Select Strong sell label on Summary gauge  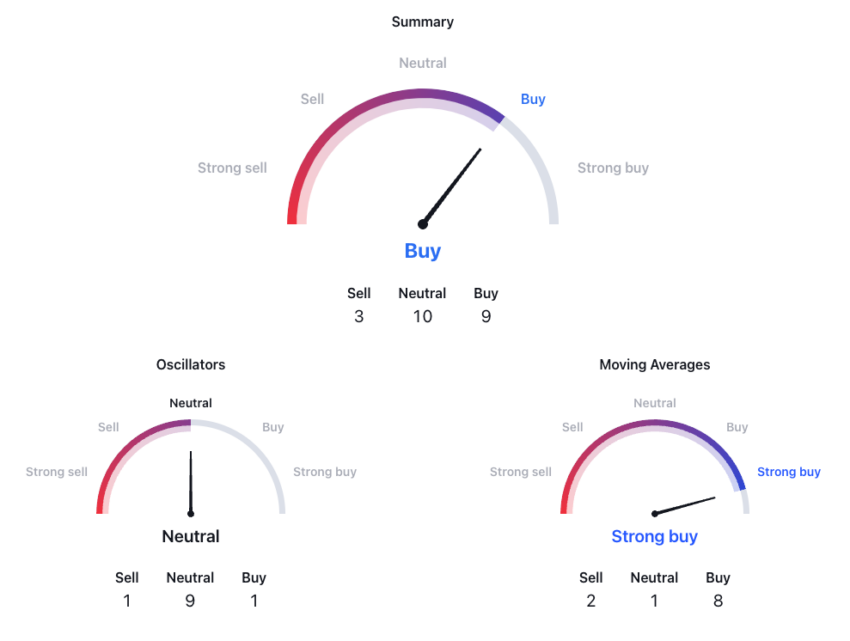pyautogui.click(x=232, y=168)
